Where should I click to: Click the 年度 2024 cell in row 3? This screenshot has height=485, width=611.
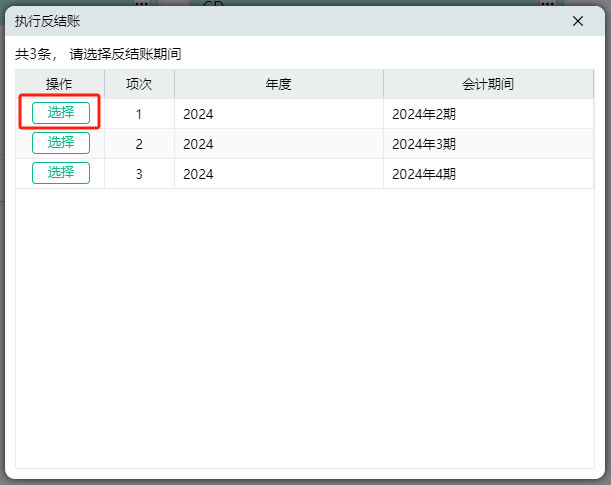[x=198, y=174]
